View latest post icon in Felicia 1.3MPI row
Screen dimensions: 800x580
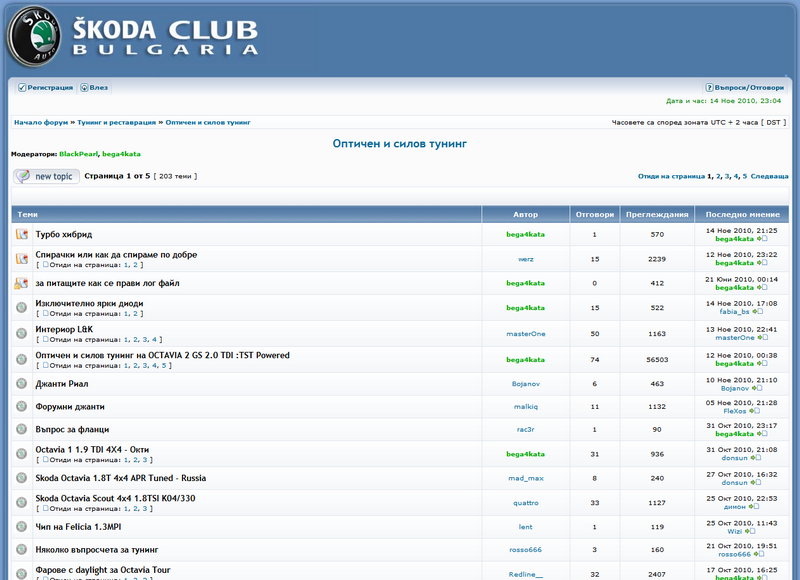pyautogui.click(x=750, y=532)
